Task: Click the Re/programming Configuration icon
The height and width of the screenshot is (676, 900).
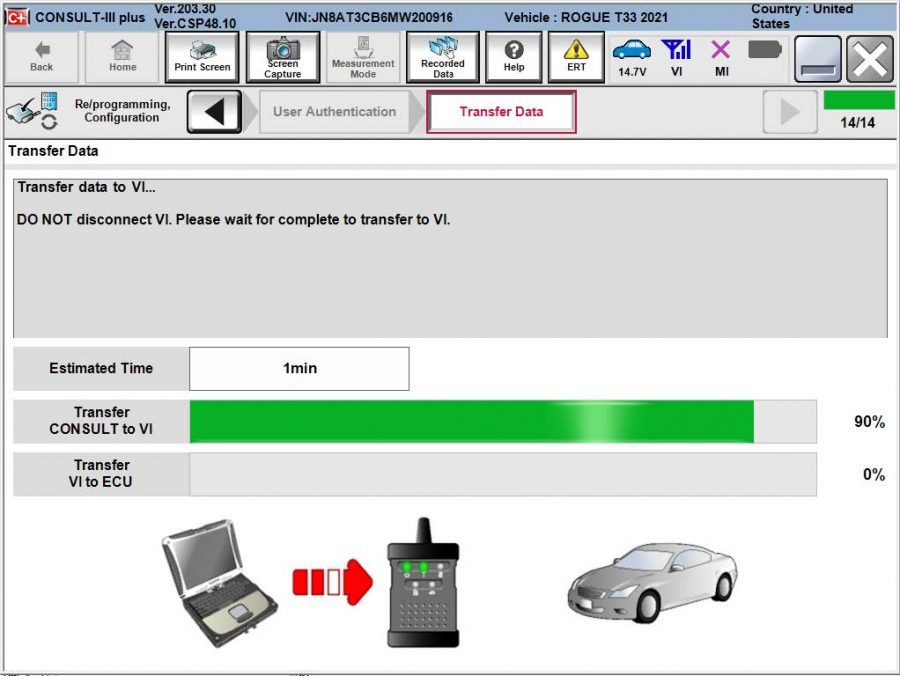Action: click(x=30, y=110)
